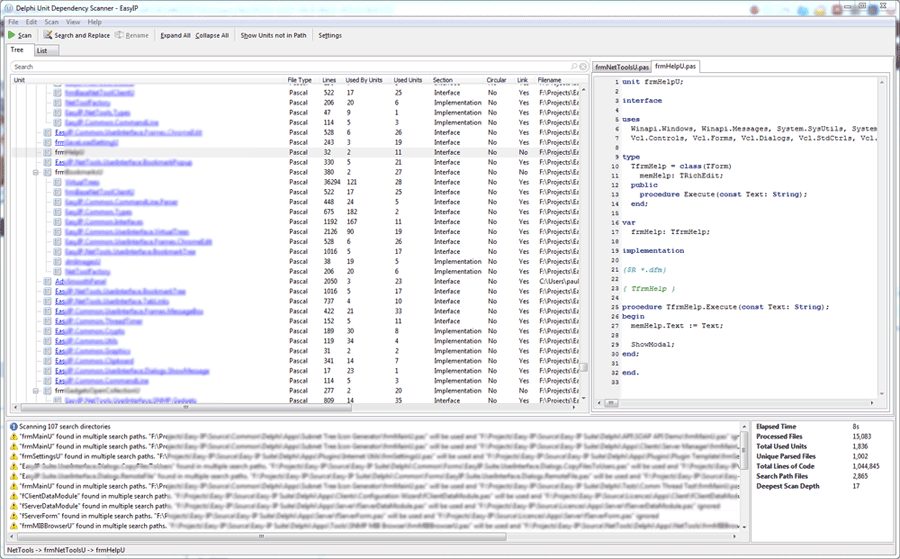Screen dimensions: 900x559
Task: Switch to the frmNetToolsU.pas editor tab
Action: point(622,67)
